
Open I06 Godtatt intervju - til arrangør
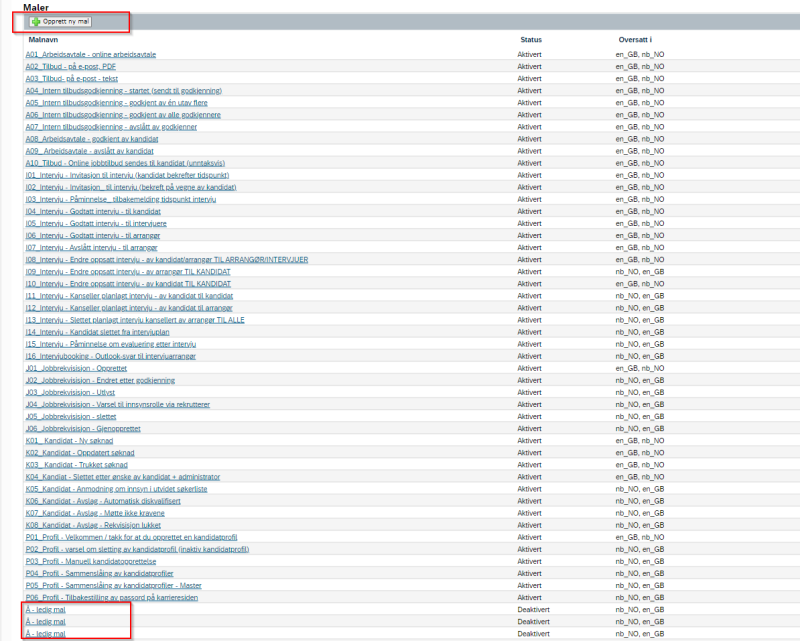(93, 236)
